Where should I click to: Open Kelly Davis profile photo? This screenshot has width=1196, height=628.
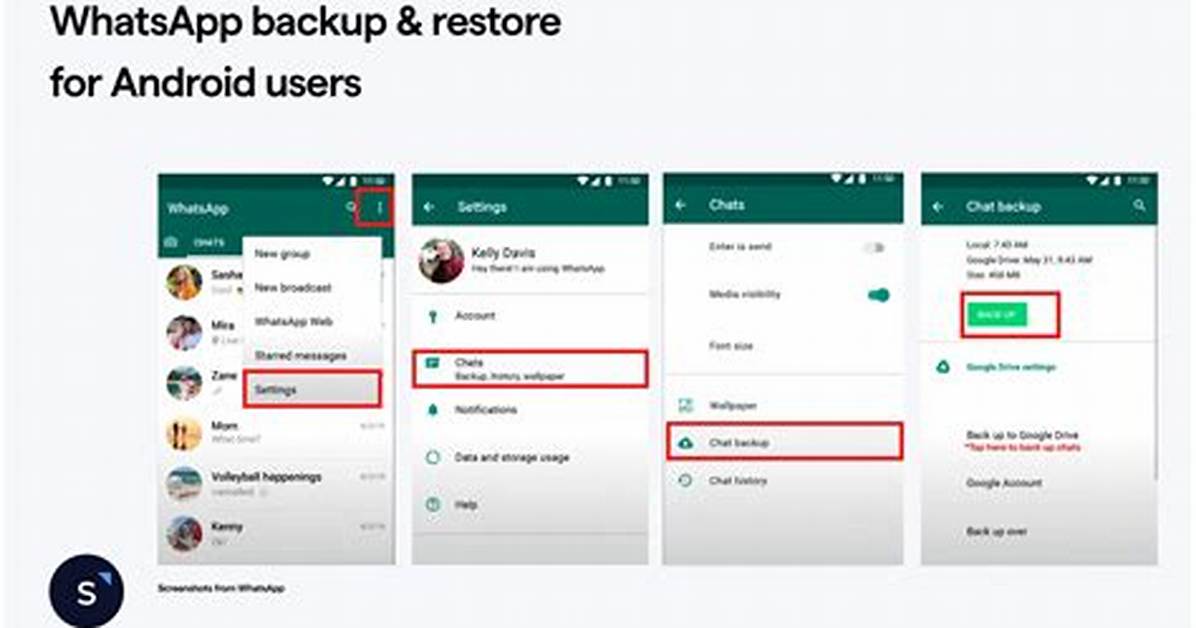point(441,260)
